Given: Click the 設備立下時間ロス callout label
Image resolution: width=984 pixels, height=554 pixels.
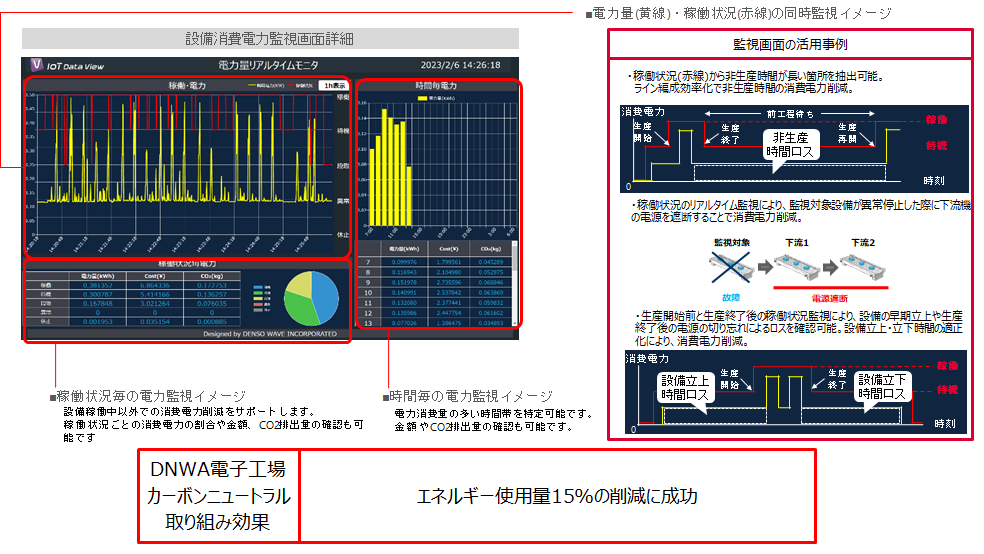Looking at the screenshot, I should coord(885,388).
